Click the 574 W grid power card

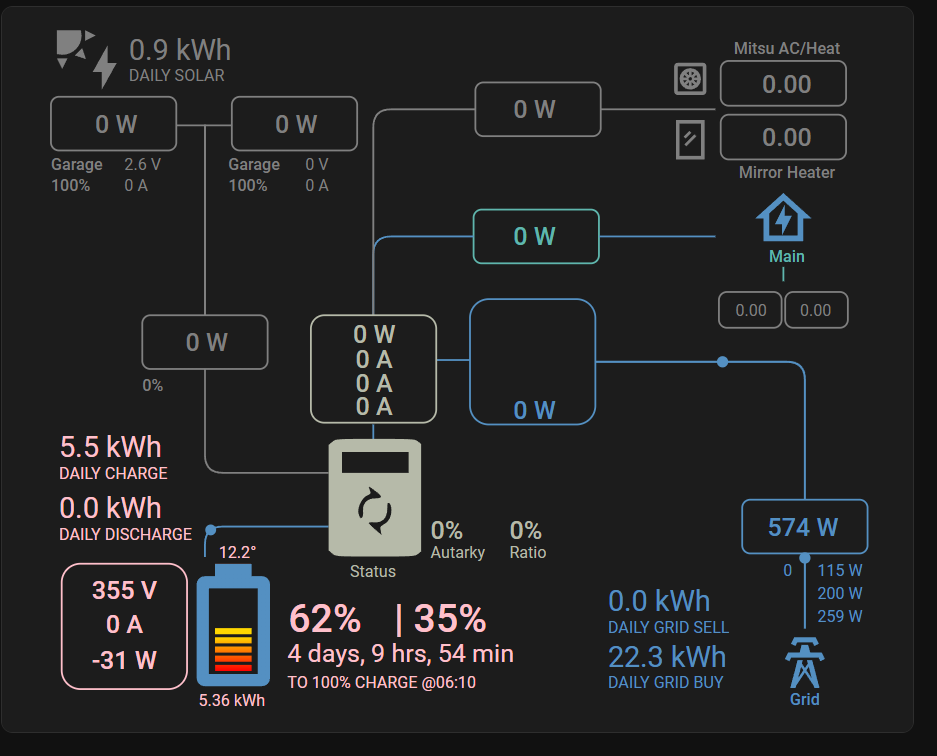[x=804, y=527]
